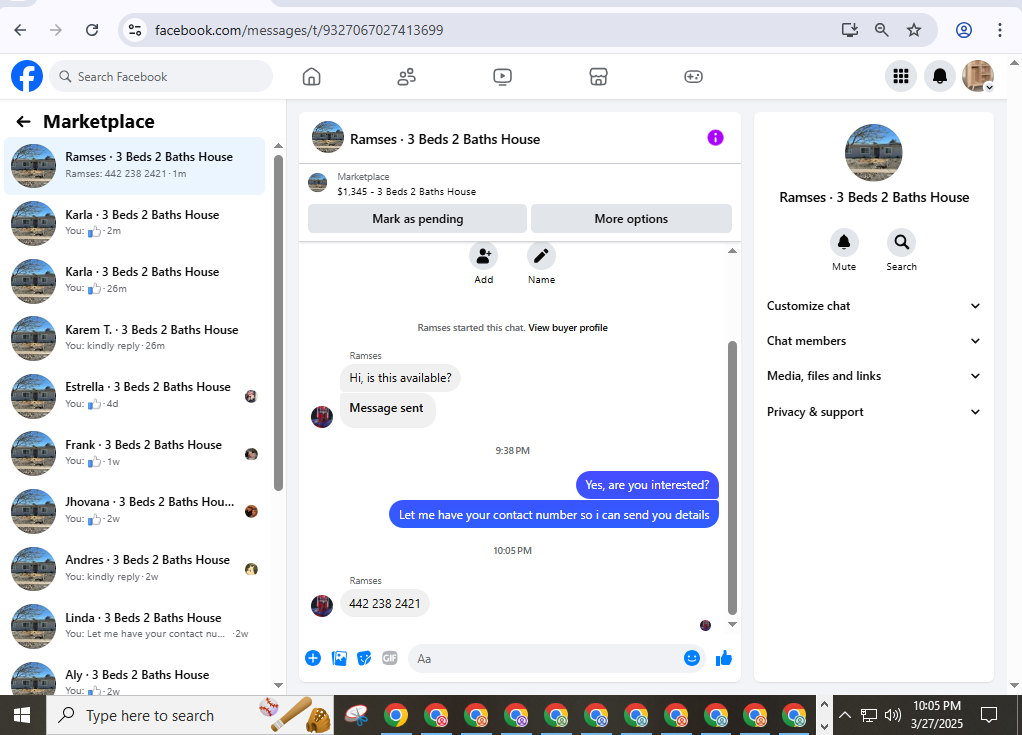1022x735 pixels.
Task: Expand Media, files and links section
Action: [873, 376]
